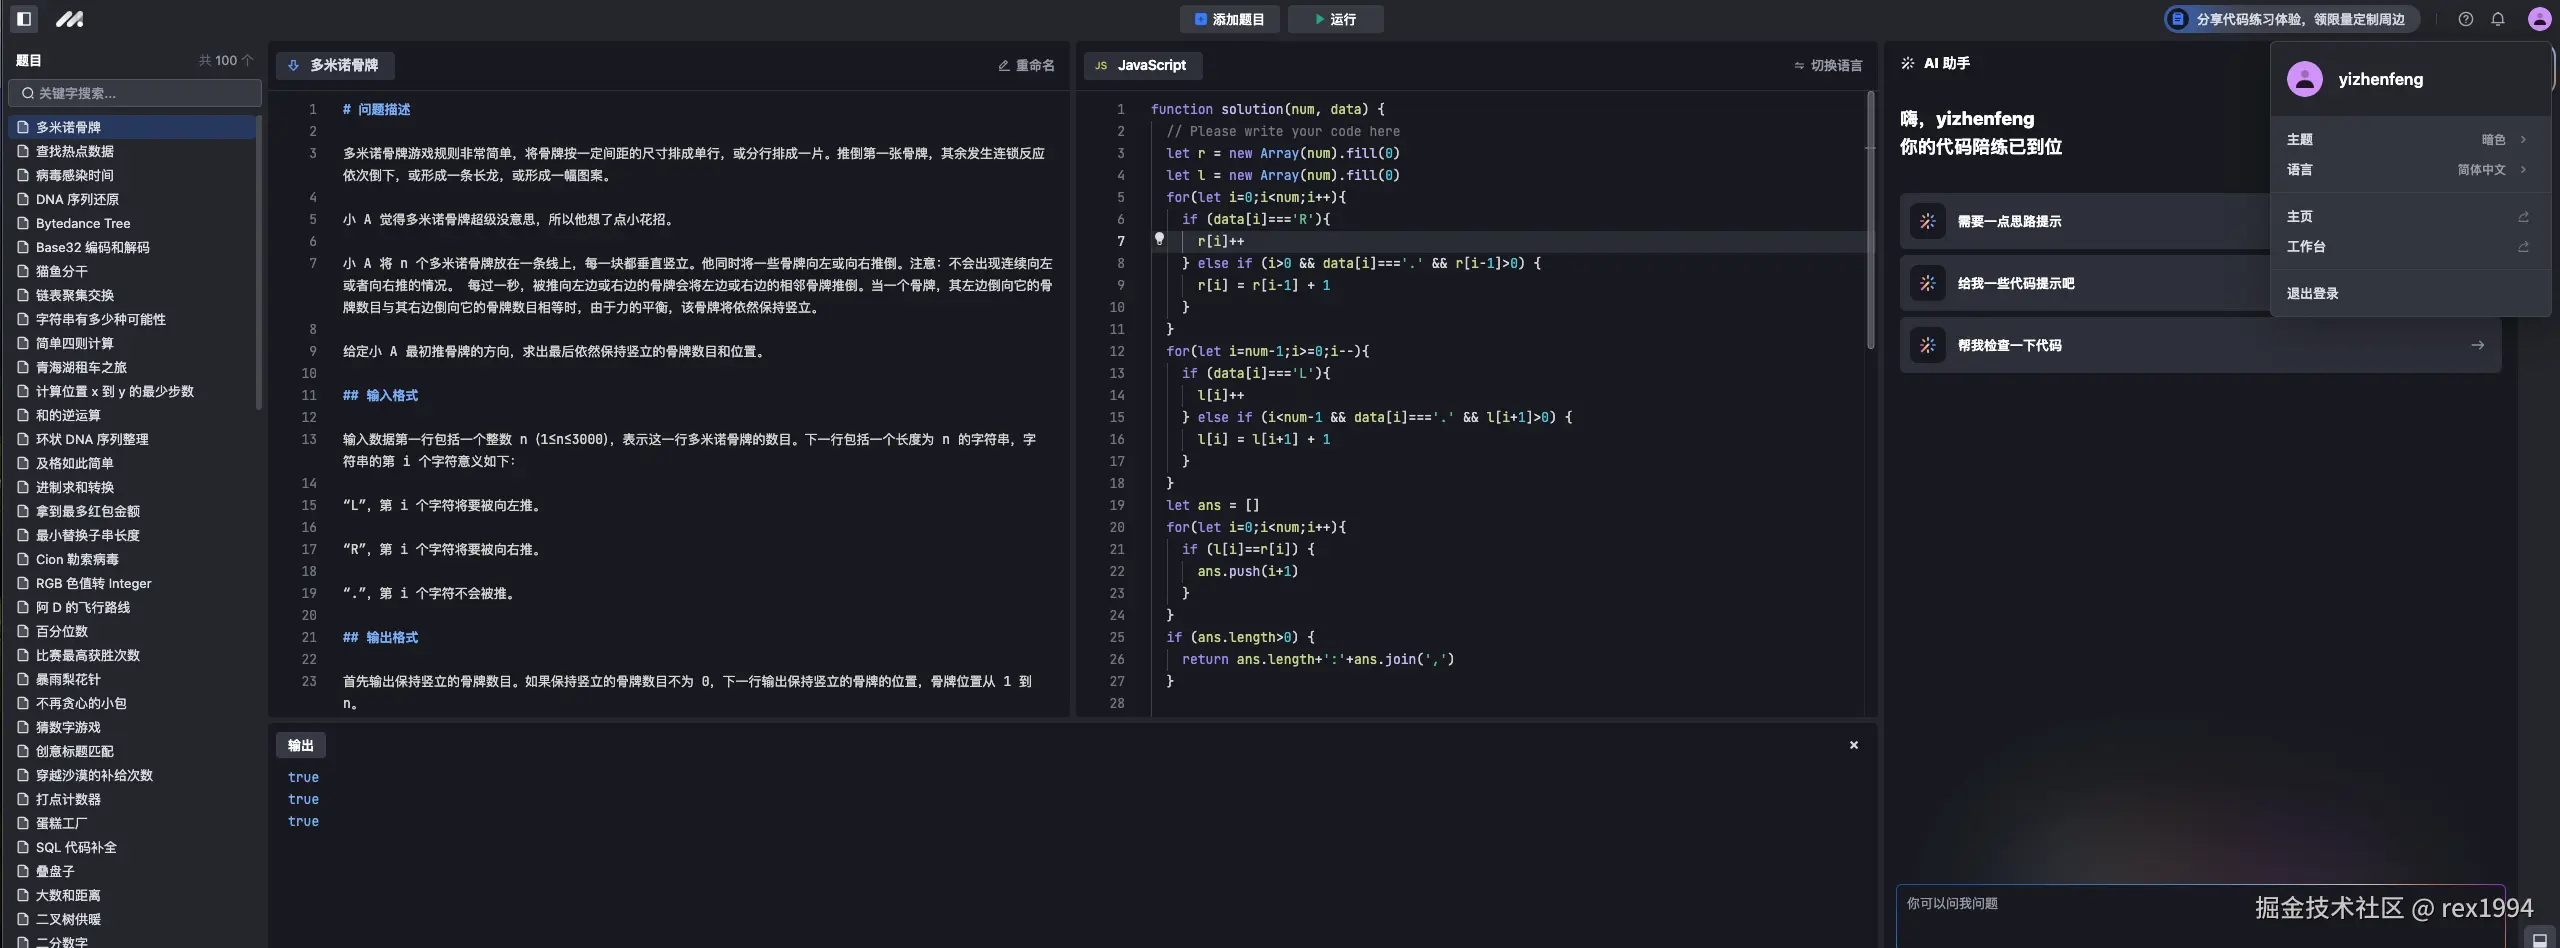The width and height of the screenshot is (2560, 948).
Task: Send the 帮我检查一下代码 suggestion
Action: pos(2478,345)
